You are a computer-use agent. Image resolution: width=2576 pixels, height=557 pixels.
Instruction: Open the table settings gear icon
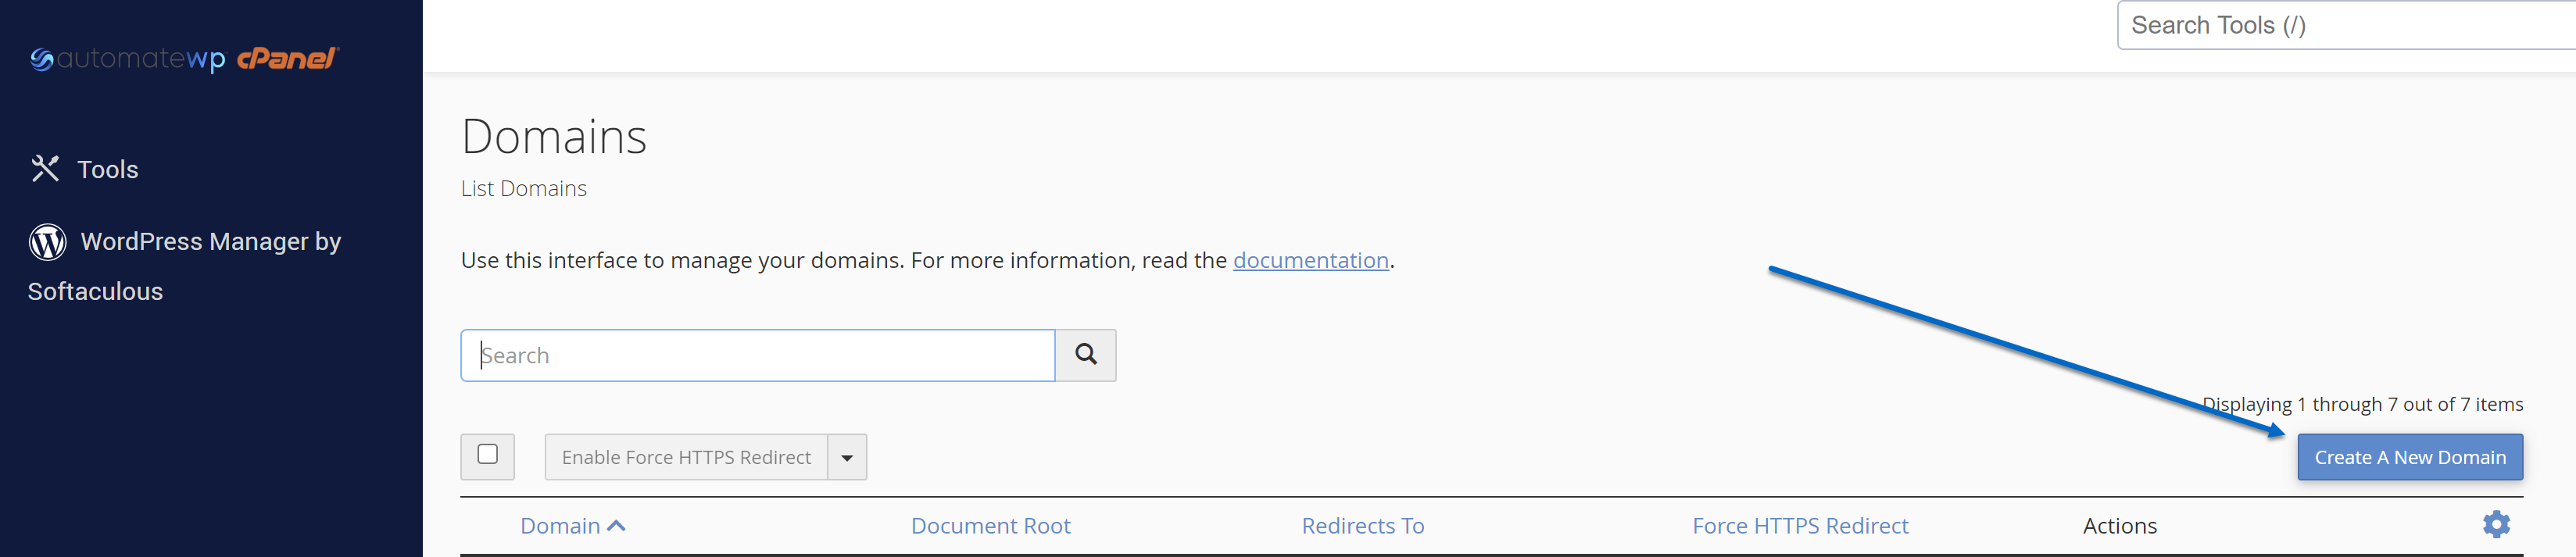click(x=2496, y=524)
